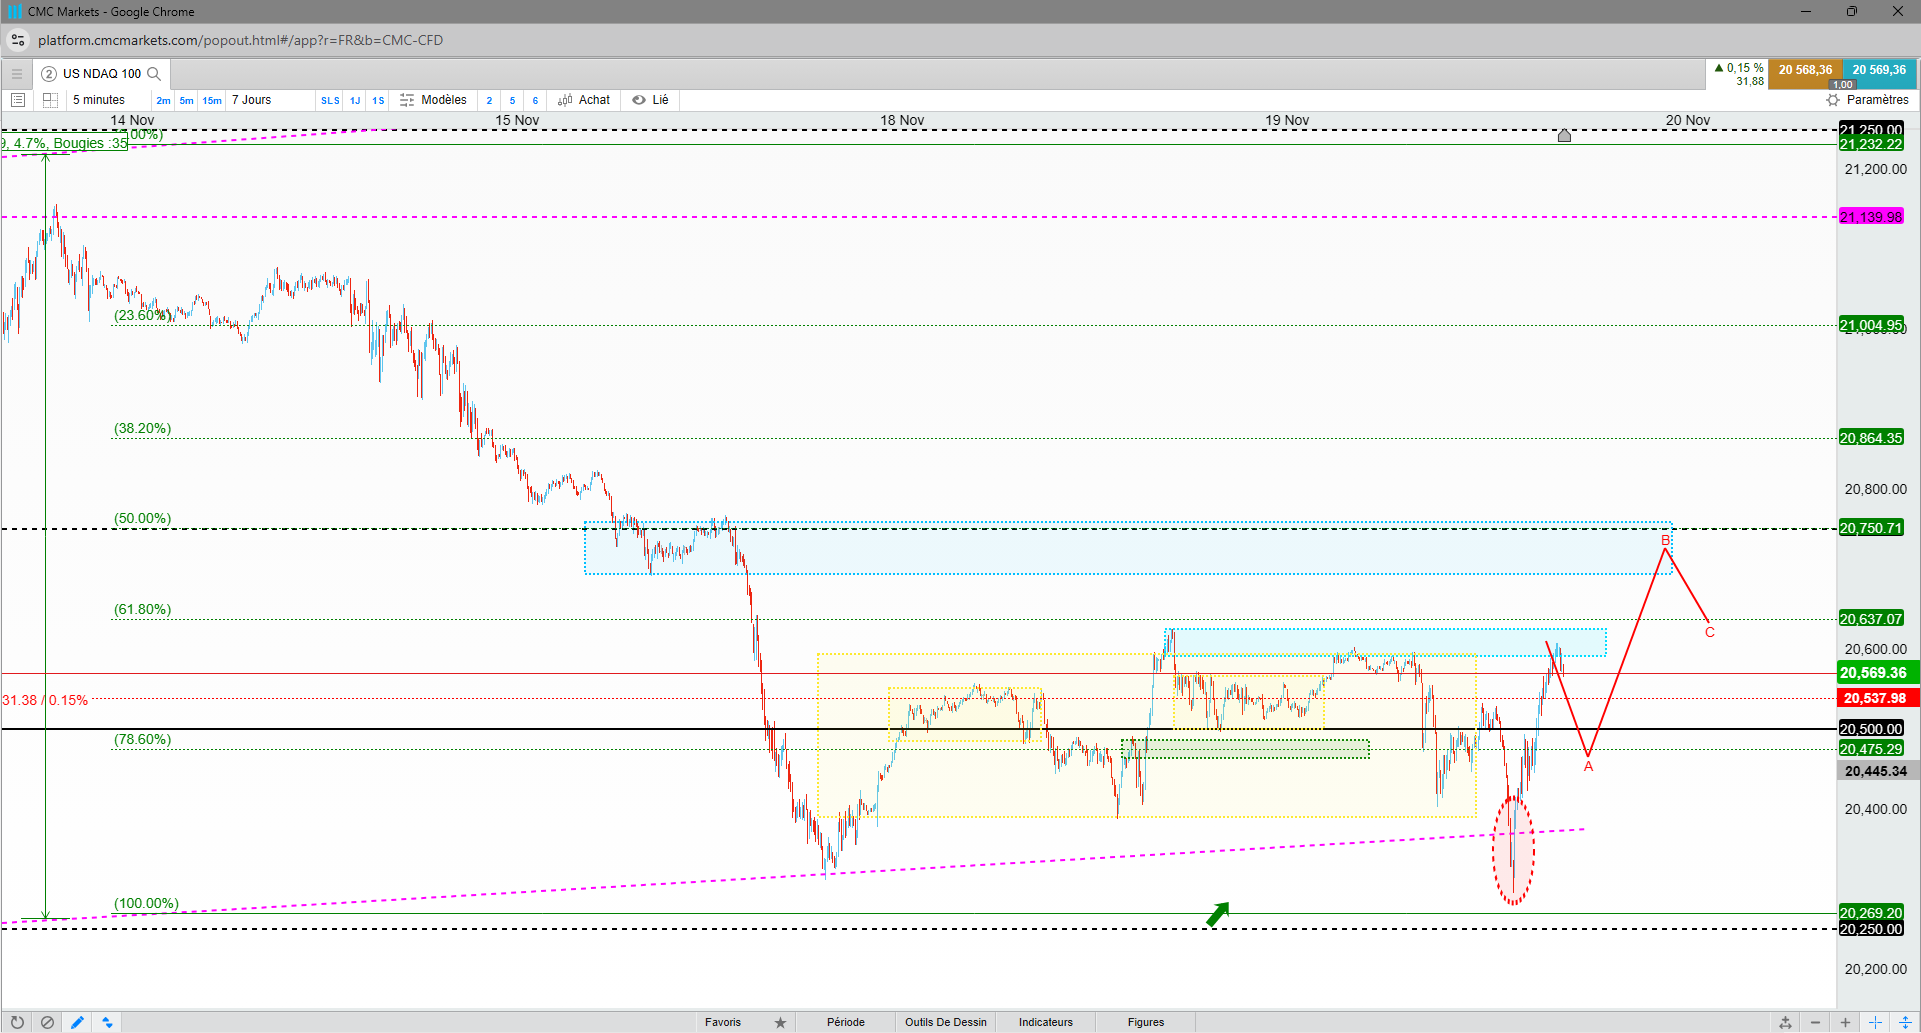This screenshot has width=1921, height=1033.
Task: Open the chart list view icon
Action: point(18,100)
